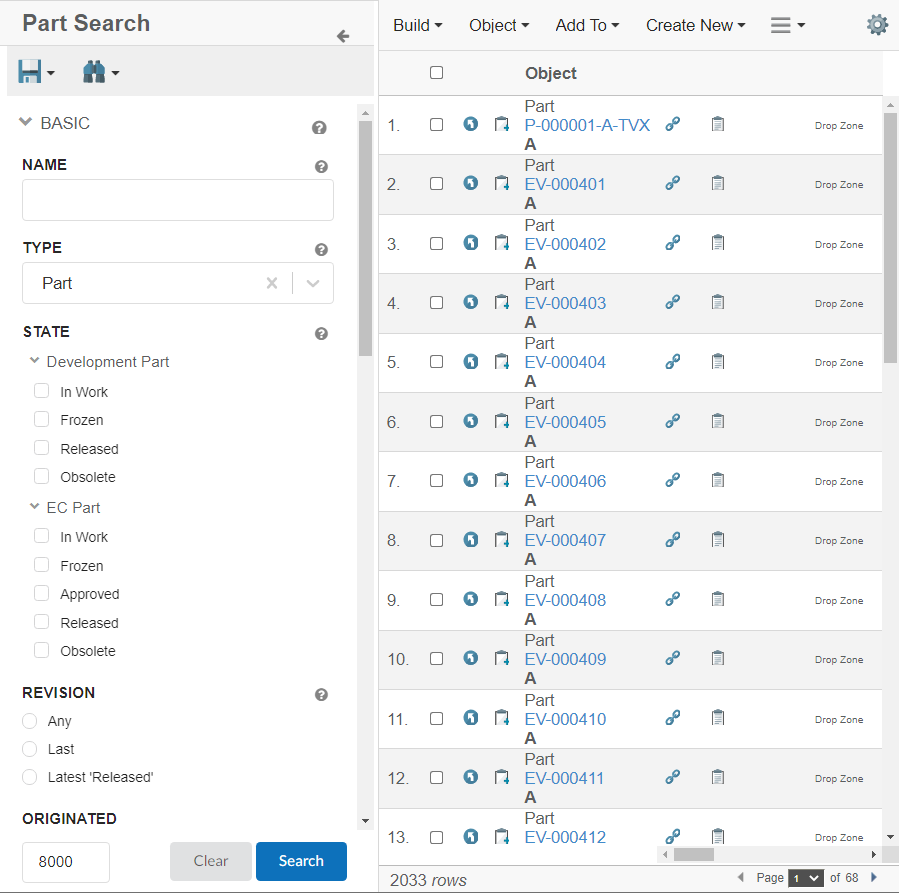Open the binoculars saved searches icon
Viewport: 899px width, 893px height.
click(94, 72)
